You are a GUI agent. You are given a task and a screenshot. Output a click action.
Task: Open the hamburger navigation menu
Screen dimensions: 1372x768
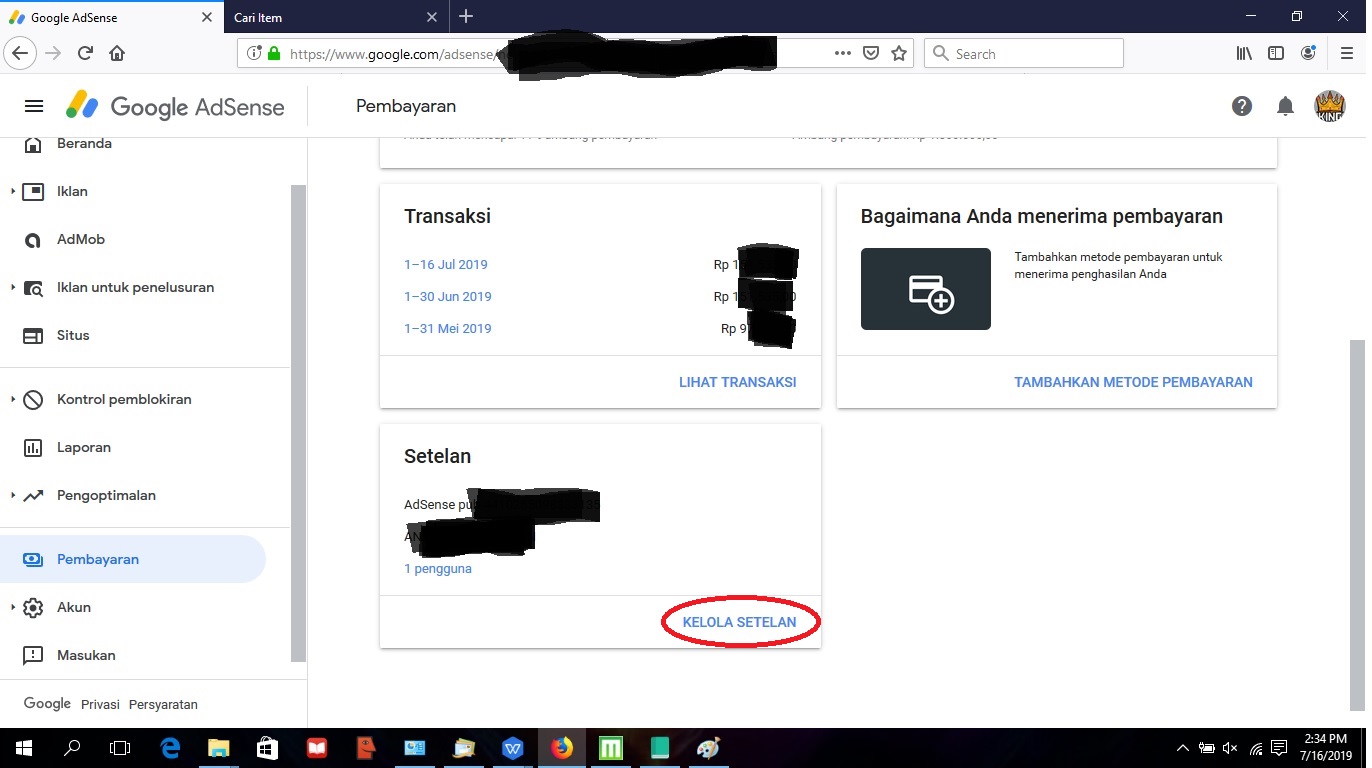tap(33, 105)
